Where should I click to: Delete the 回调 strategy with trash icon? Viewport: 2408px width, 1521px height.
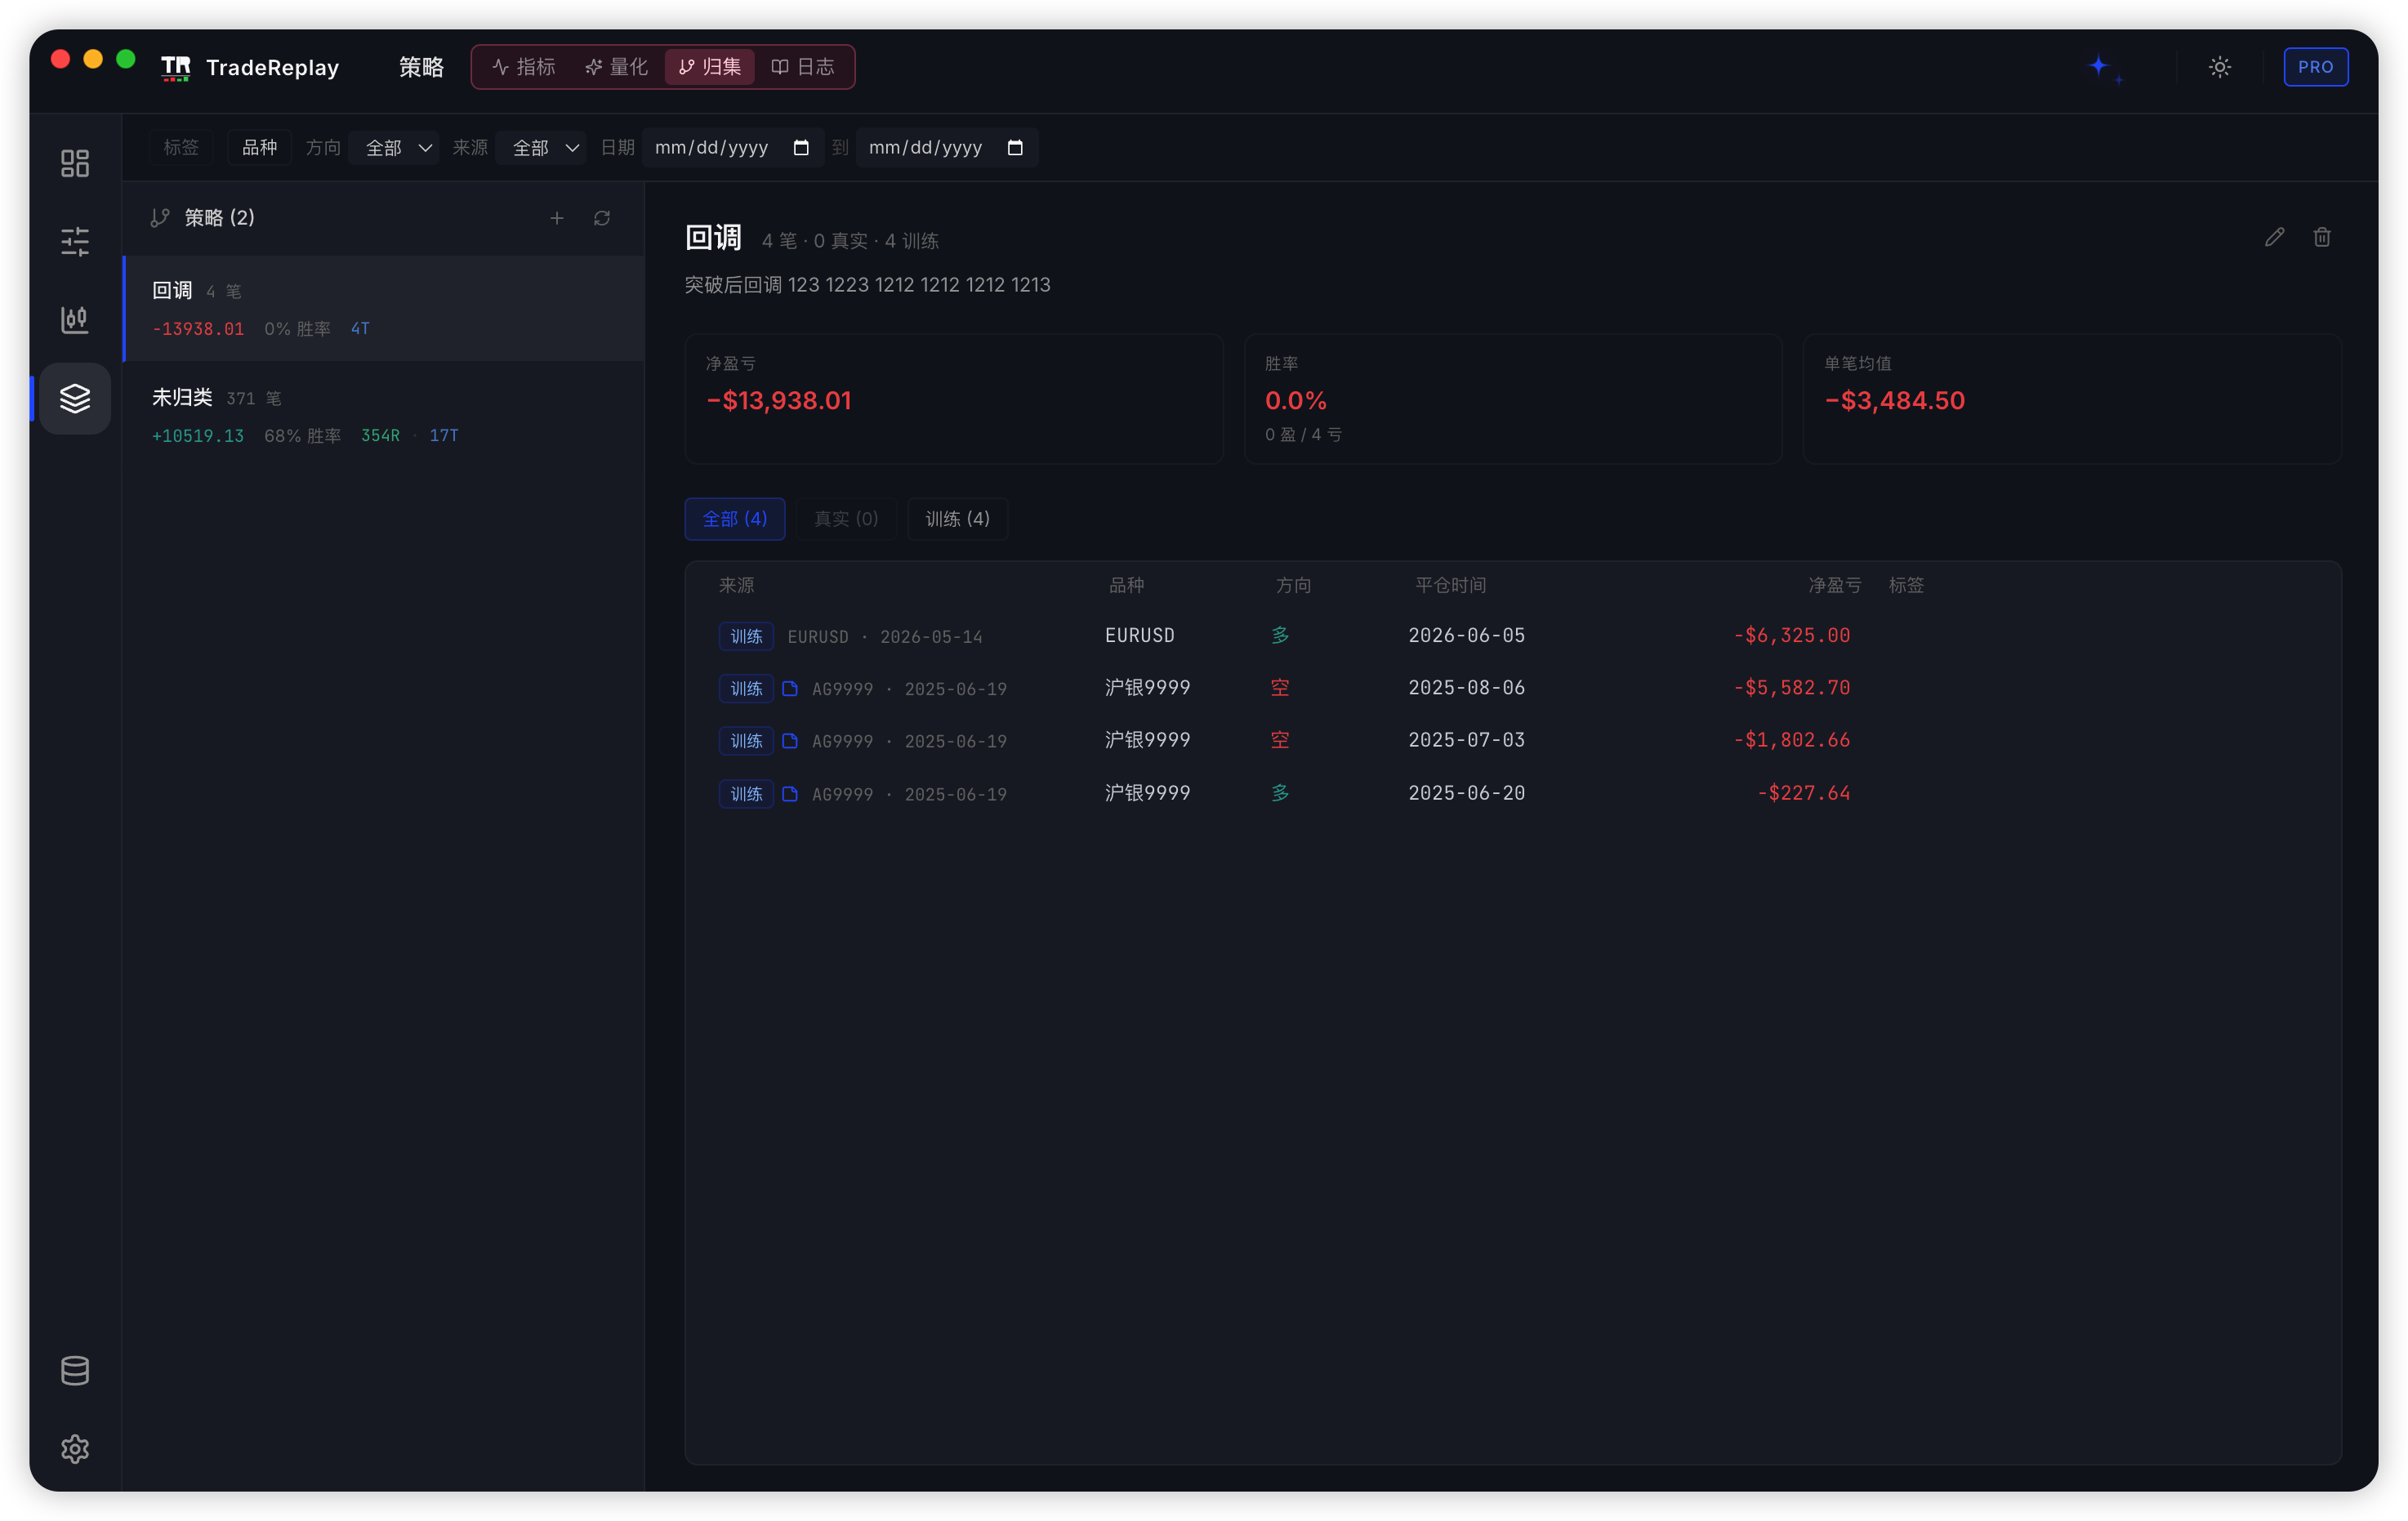click(x=2323, y=237)
